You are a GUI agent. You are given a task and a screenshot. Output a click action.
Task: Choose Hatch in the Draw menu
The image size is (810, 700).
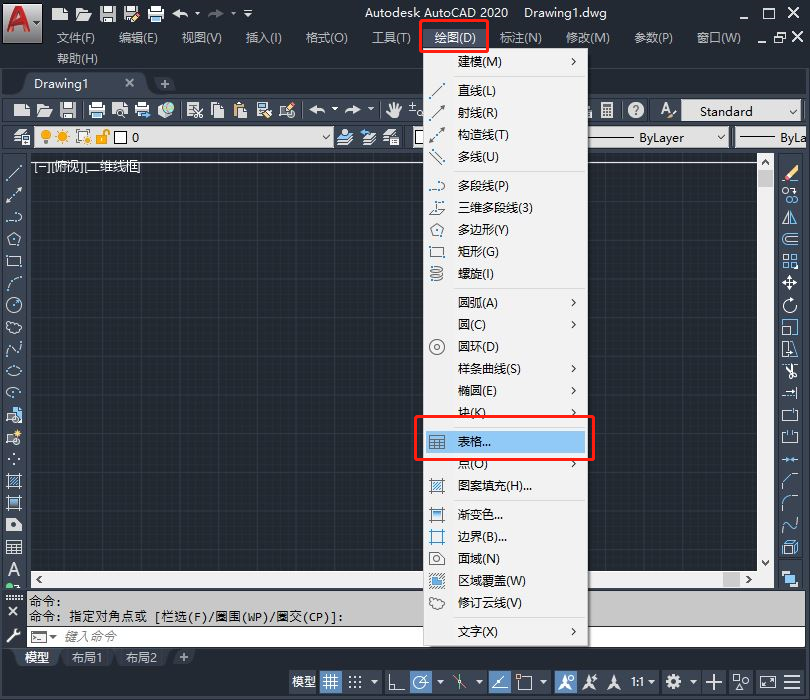coord(506,486)
